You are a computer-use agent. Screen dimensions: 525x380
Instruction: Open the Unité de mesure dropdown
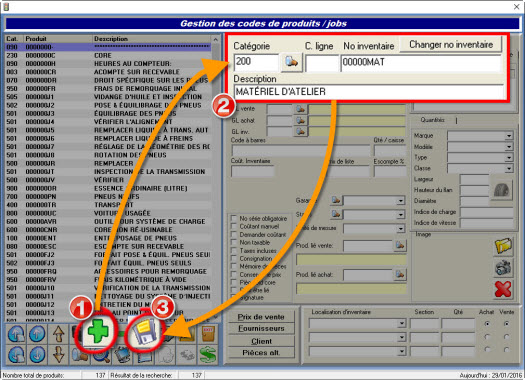400,229
